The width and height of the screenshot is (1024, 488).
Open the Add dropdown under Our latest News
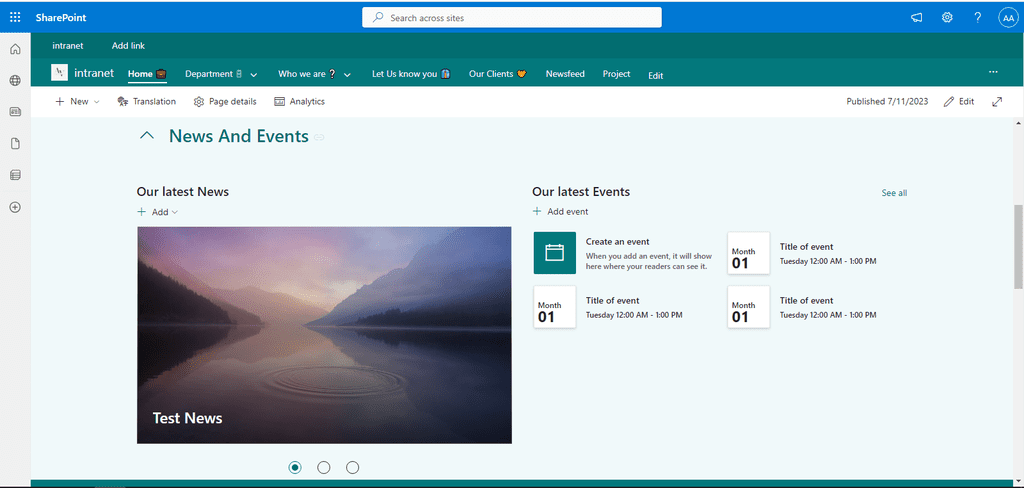coord(157,212)
